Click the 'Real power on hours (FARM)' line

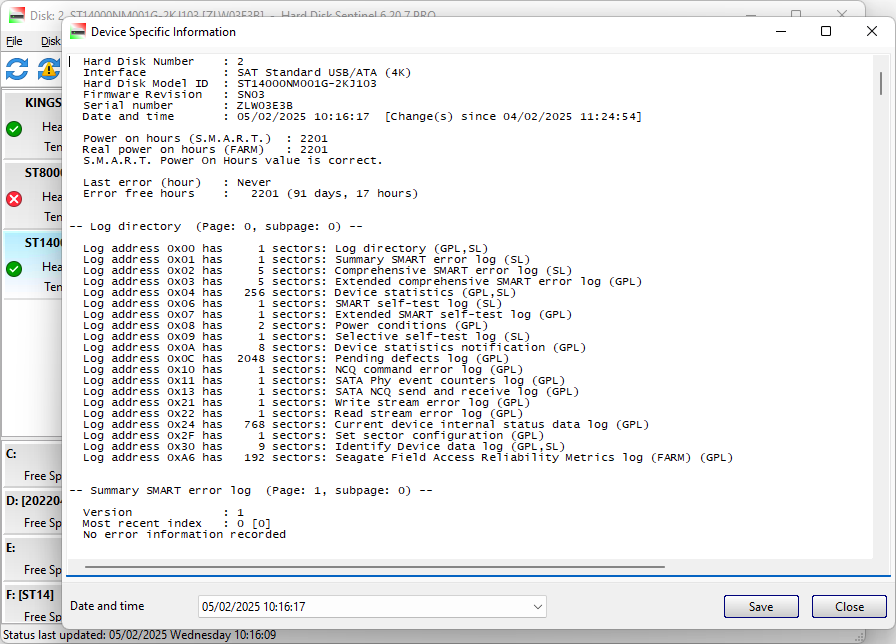tap(205, 150)
